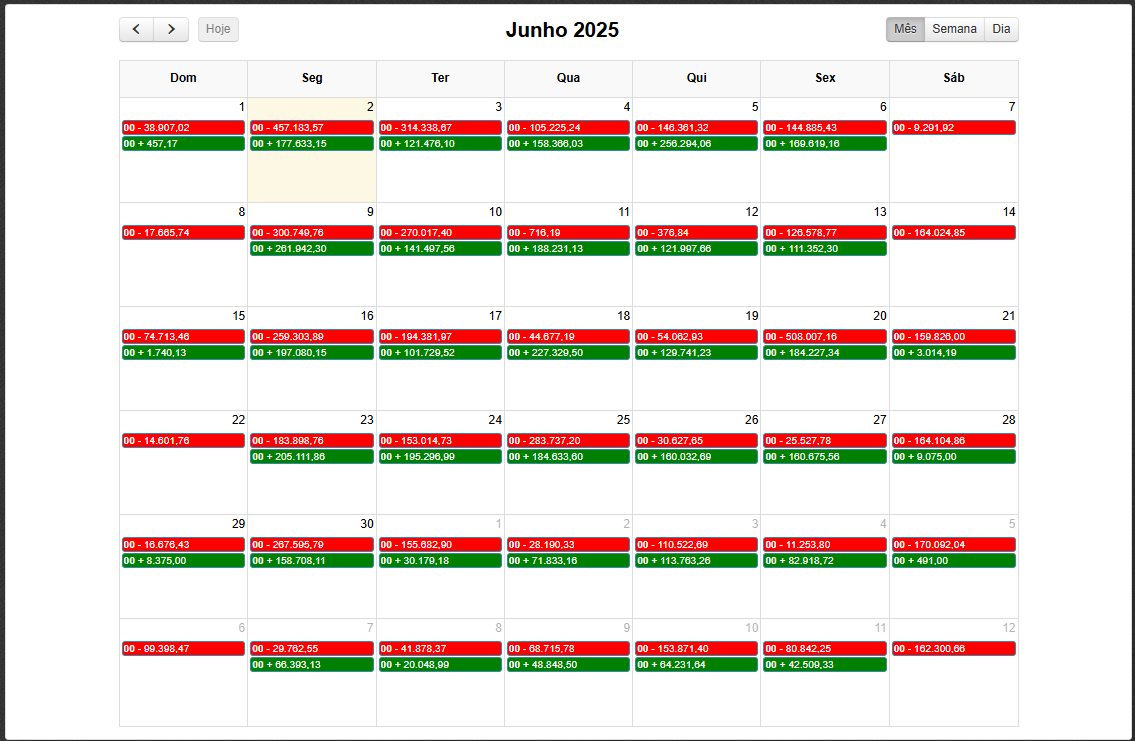Switch to the Semana view
1135x741 pixels.
tap(954, 30)
